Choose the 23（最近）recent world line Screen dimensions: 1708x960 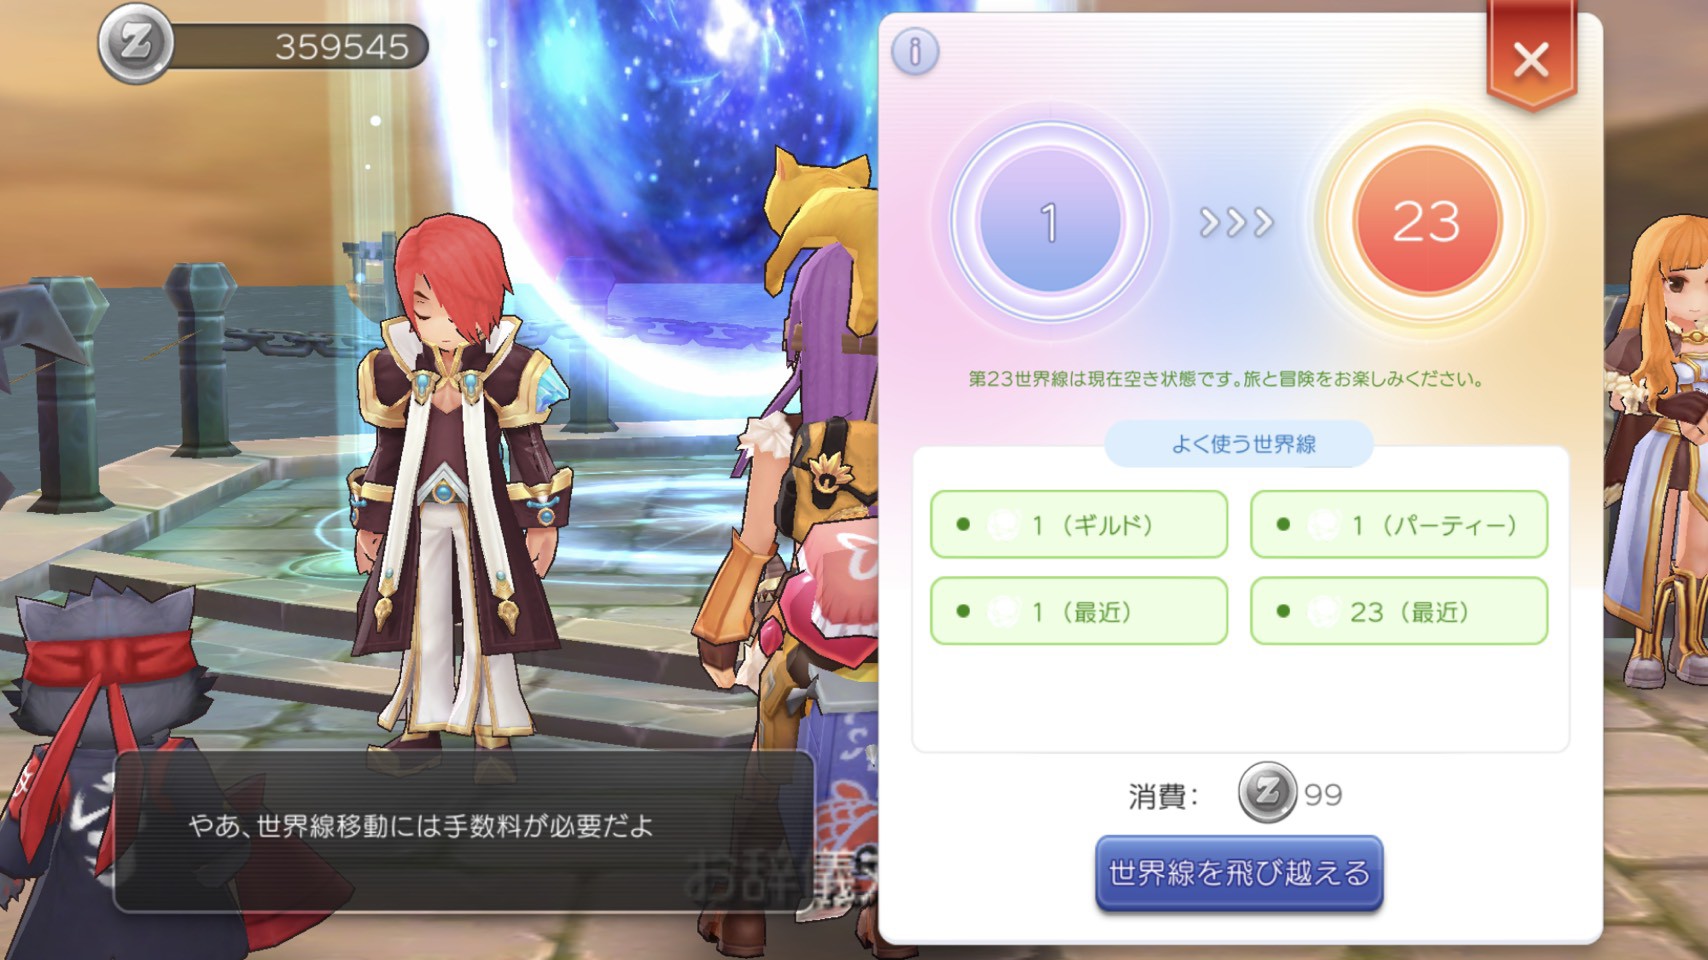point(1399,611)
